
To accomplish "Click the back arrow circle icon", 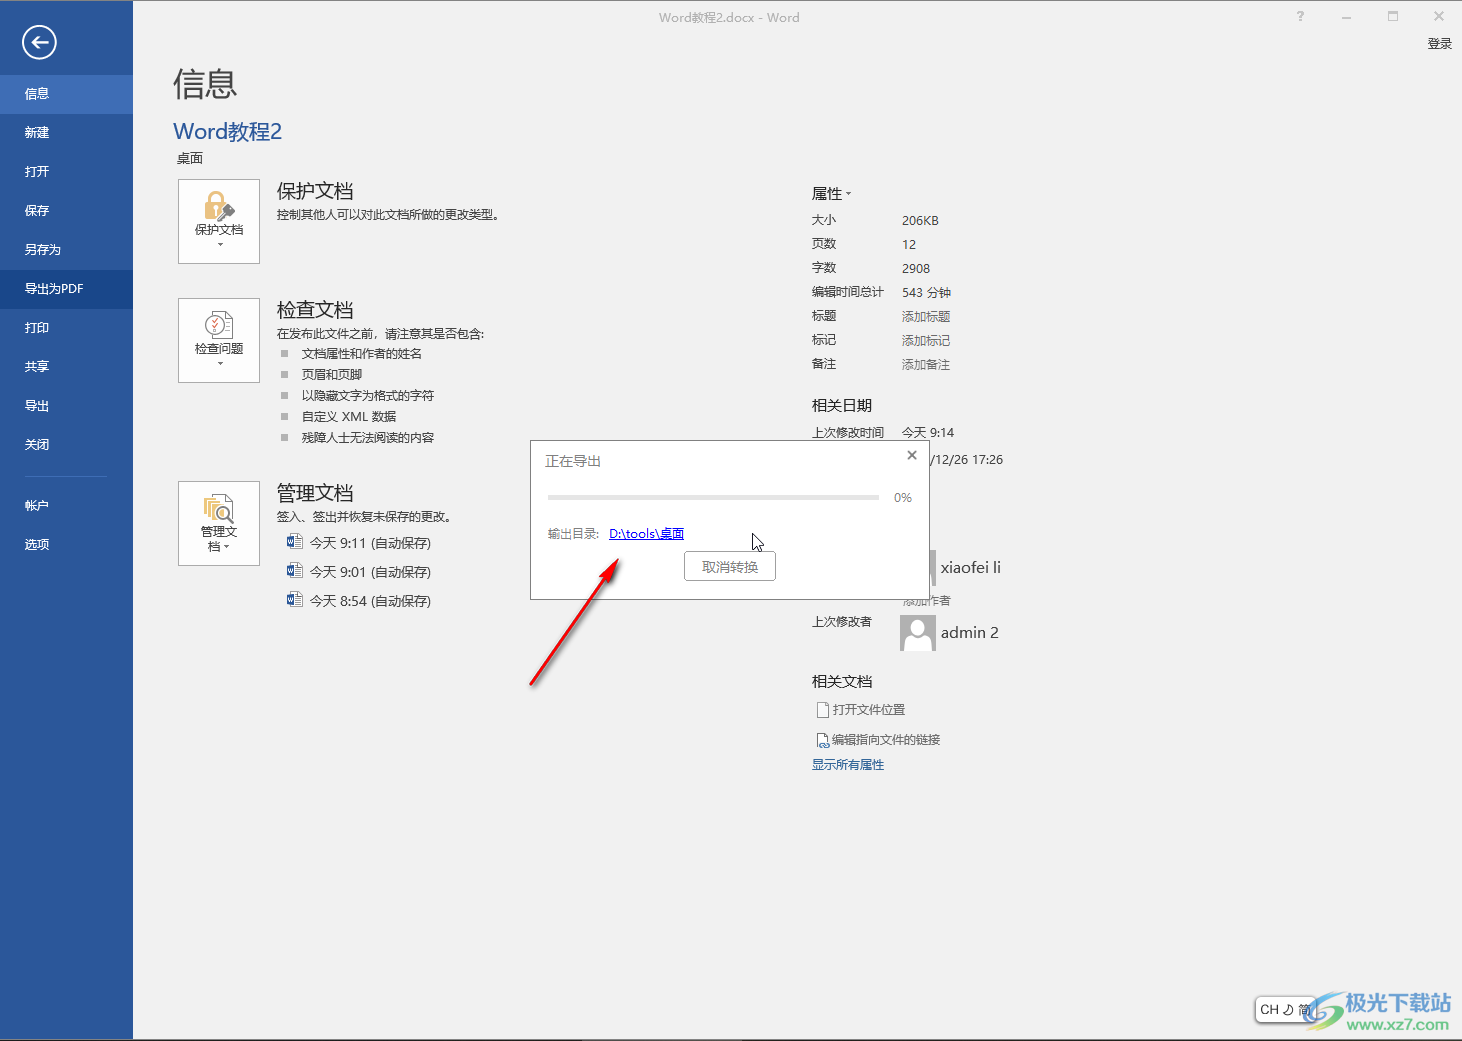I will [39, 42].
